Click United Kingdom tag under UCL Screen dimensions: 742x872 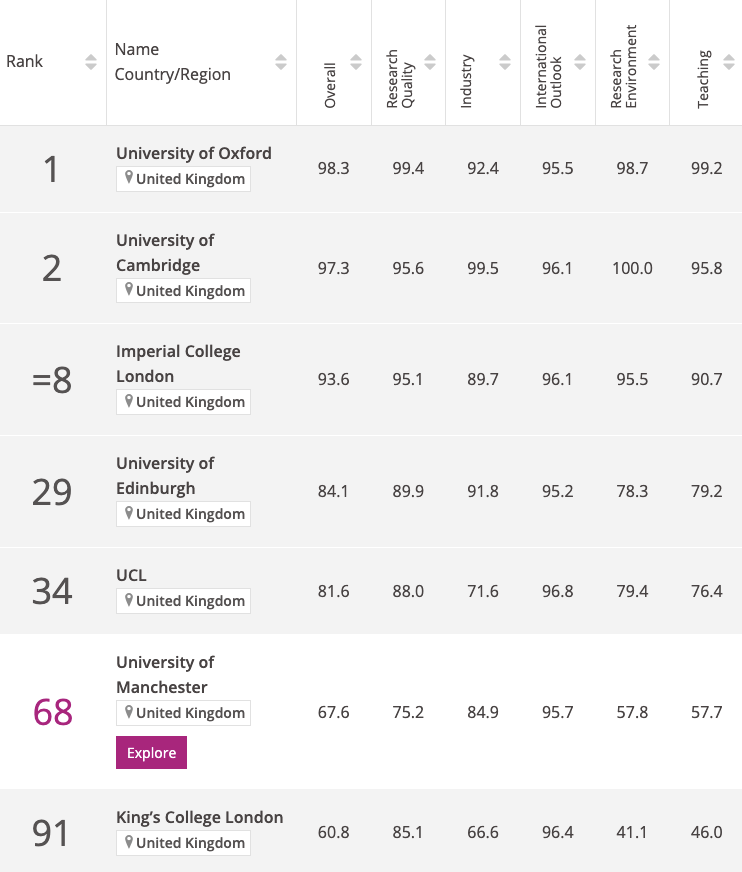click(184, 601)
